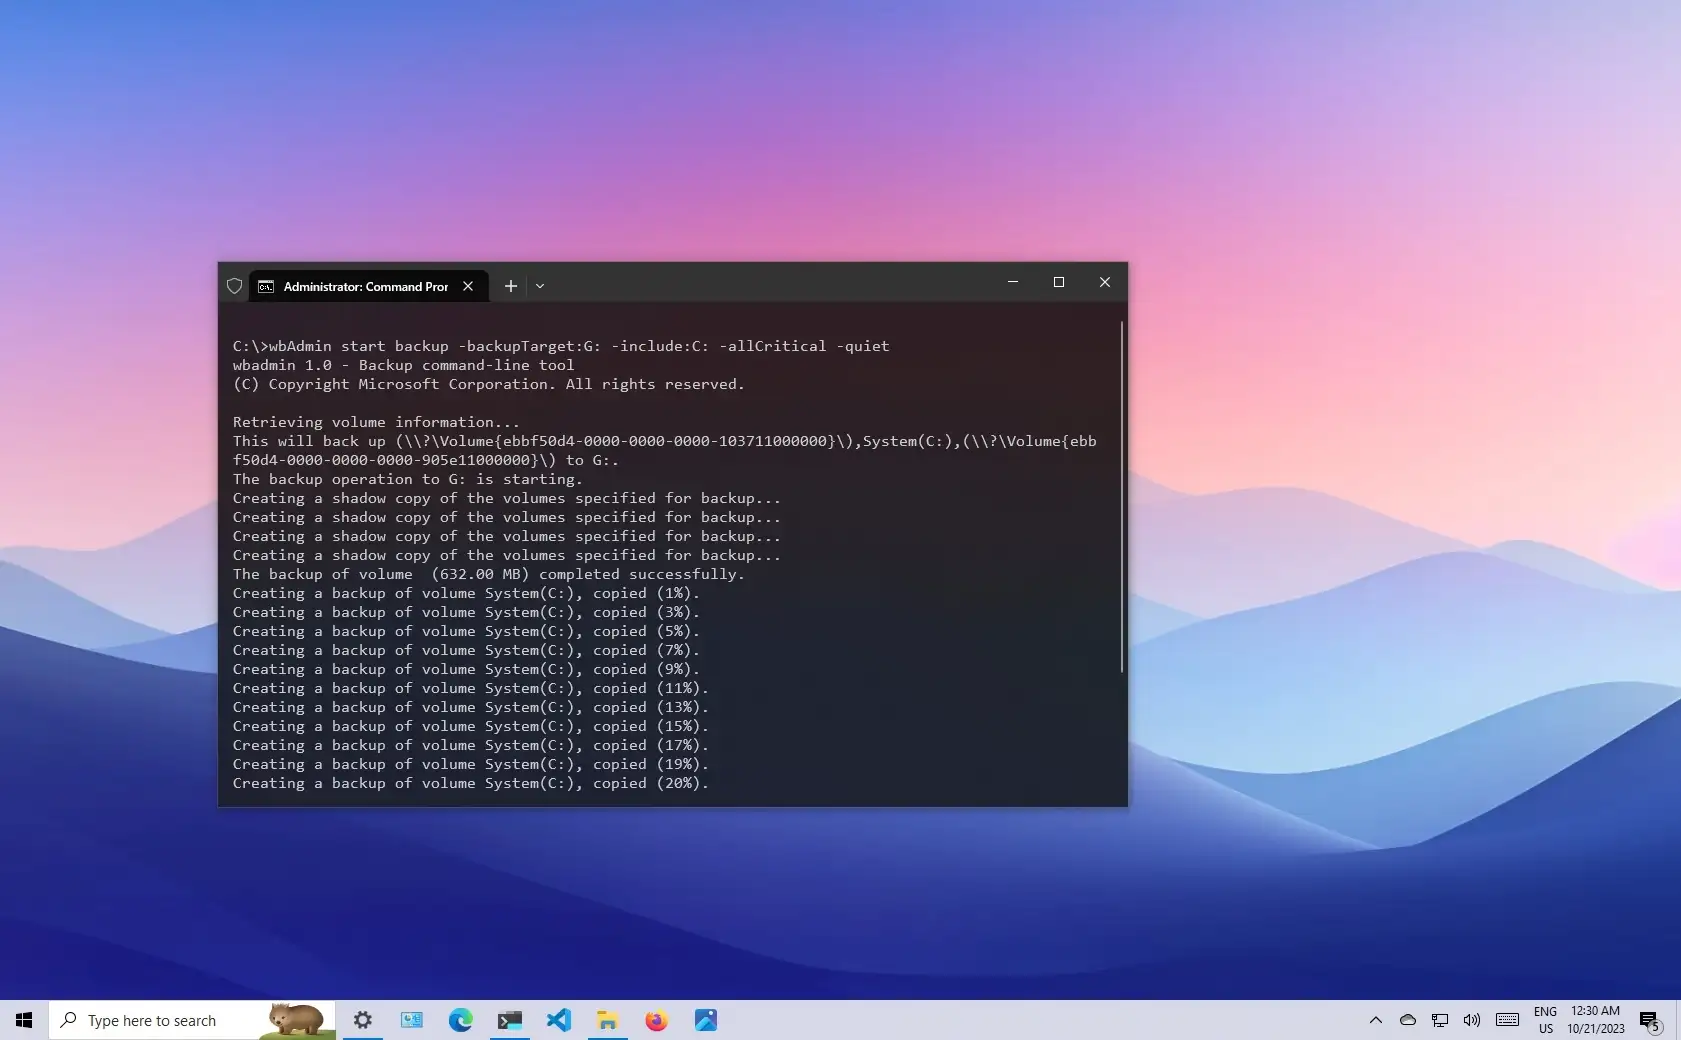This screenshot has width=1681, height=1040.
Task: Click the OneDrive cloud icon in system tray
Action: pos(1408,1020)
